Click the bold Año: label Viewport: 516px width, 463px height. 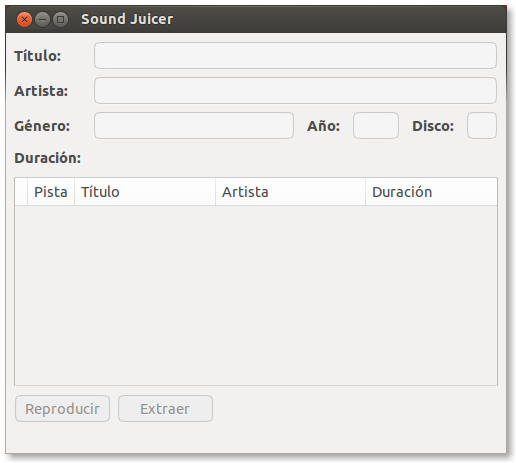point(323,126)
